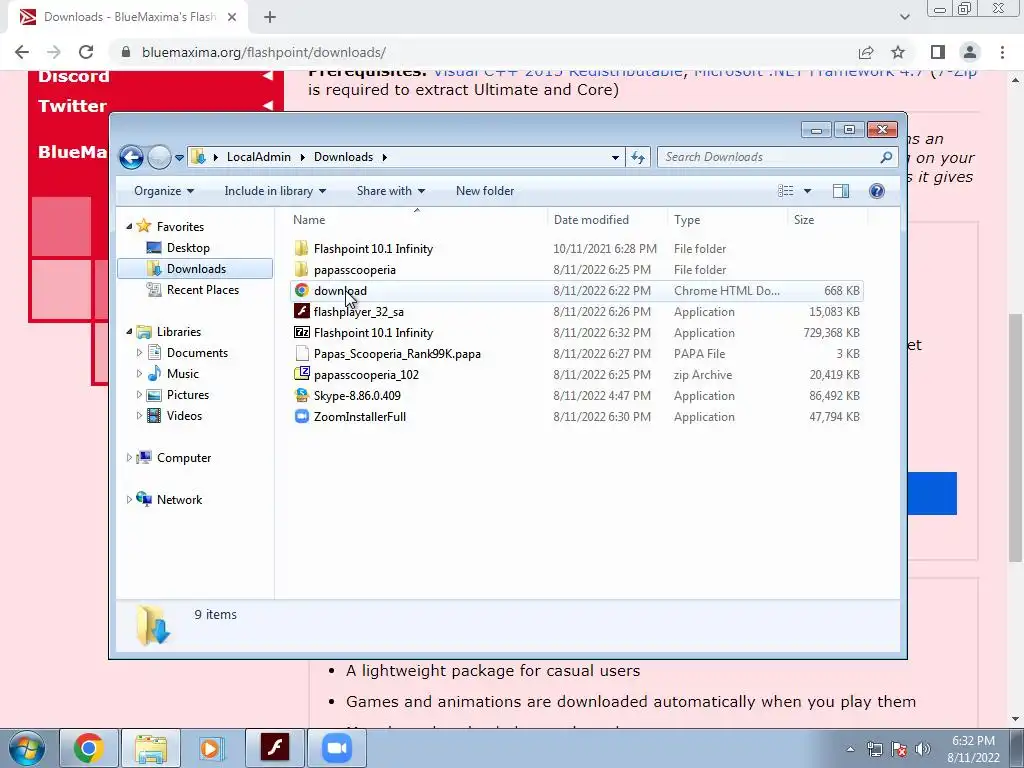
Task: Select the Music library
Action: 182,374
